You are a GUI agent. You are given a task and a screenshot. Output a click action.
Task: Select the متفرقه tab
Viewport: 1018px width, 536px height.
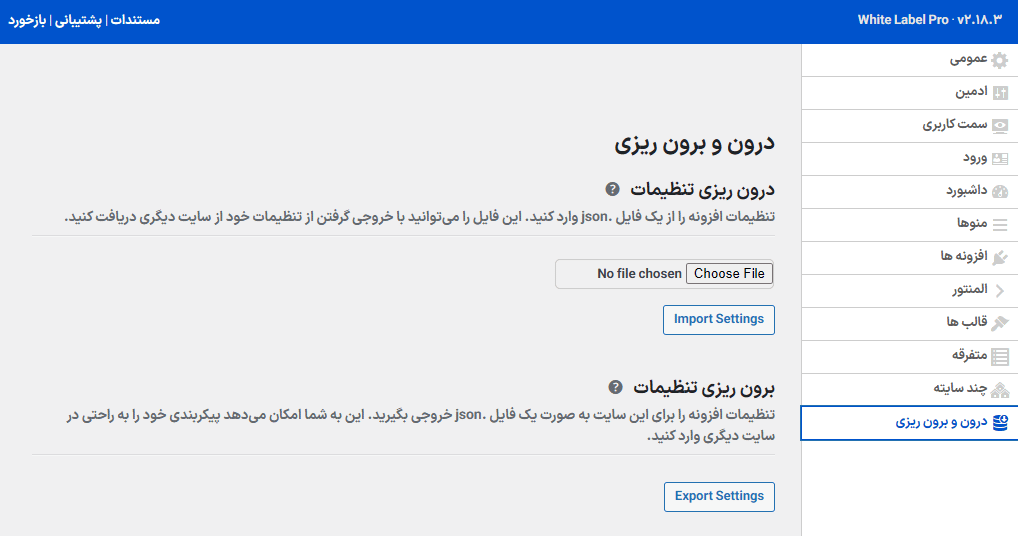click(969, 355)
